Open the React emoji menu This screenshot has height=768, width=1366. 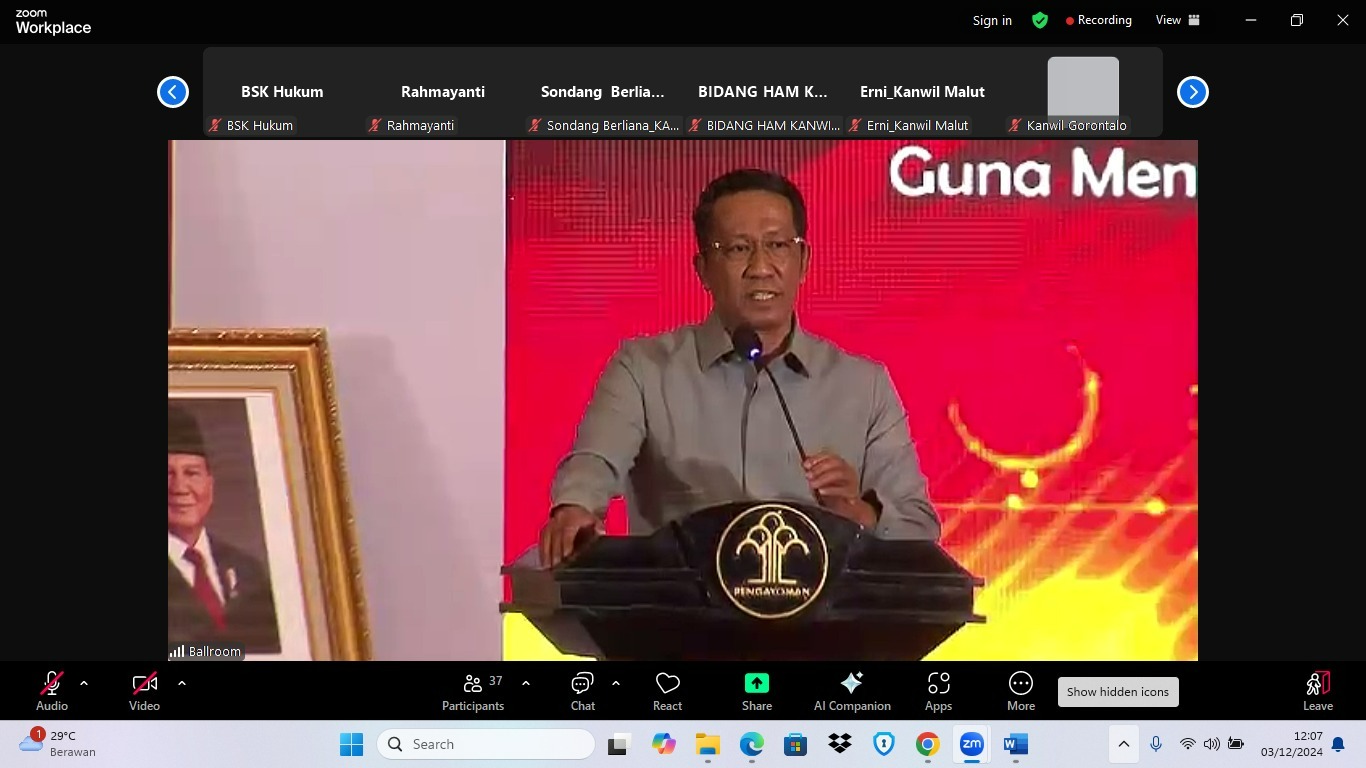(x=667, y=691)
